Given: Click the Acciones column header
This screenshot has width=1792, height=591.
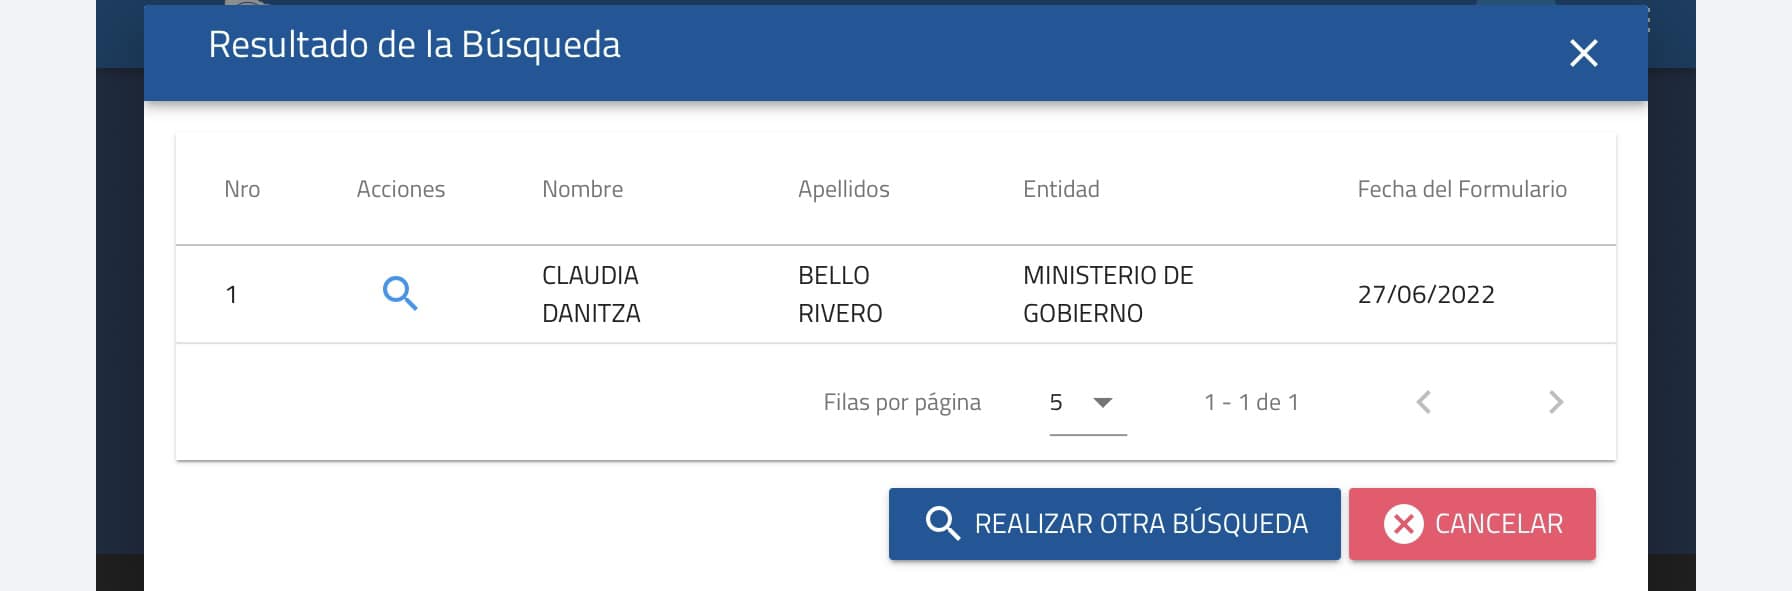Looking at the screenshot, I should 400,189.
